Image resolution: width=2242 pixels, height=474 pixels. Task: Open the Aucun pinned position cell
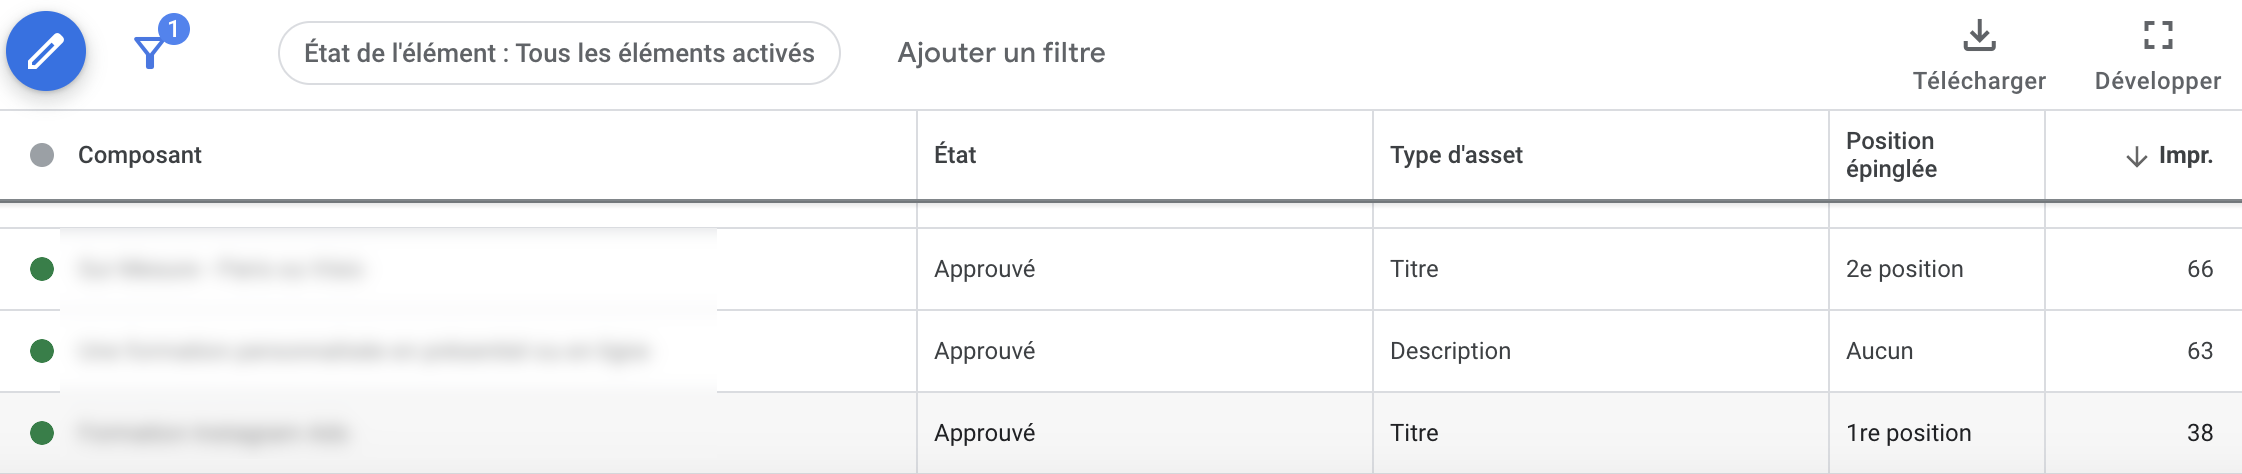(x=1879, y=351)
